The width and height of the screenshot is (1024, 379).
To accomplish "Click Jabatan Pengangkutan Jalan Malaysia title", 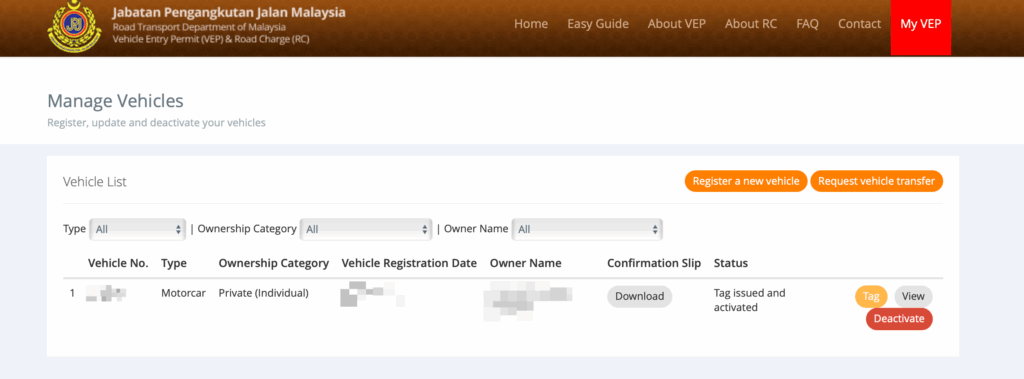I will pyautogui.click(x=229, y=12).
